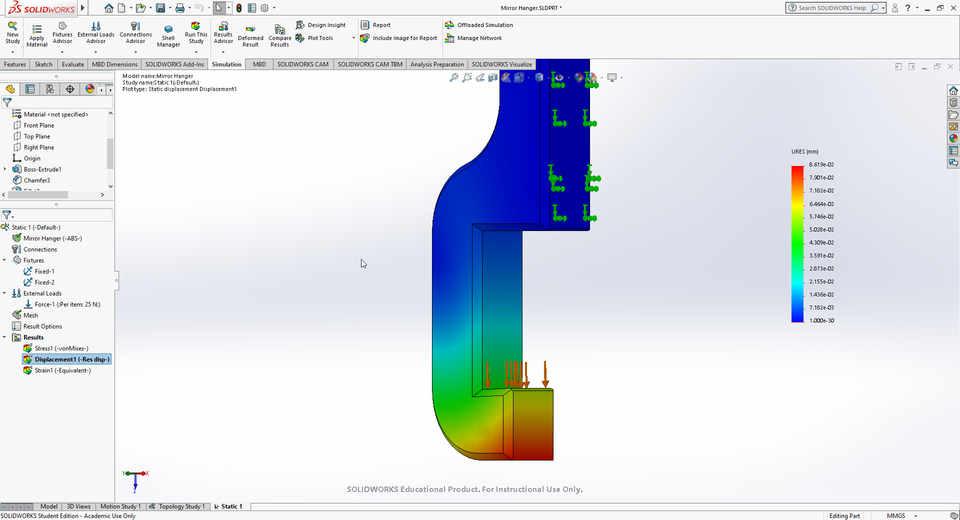Click the Rebuild traffic light icon

239,8
